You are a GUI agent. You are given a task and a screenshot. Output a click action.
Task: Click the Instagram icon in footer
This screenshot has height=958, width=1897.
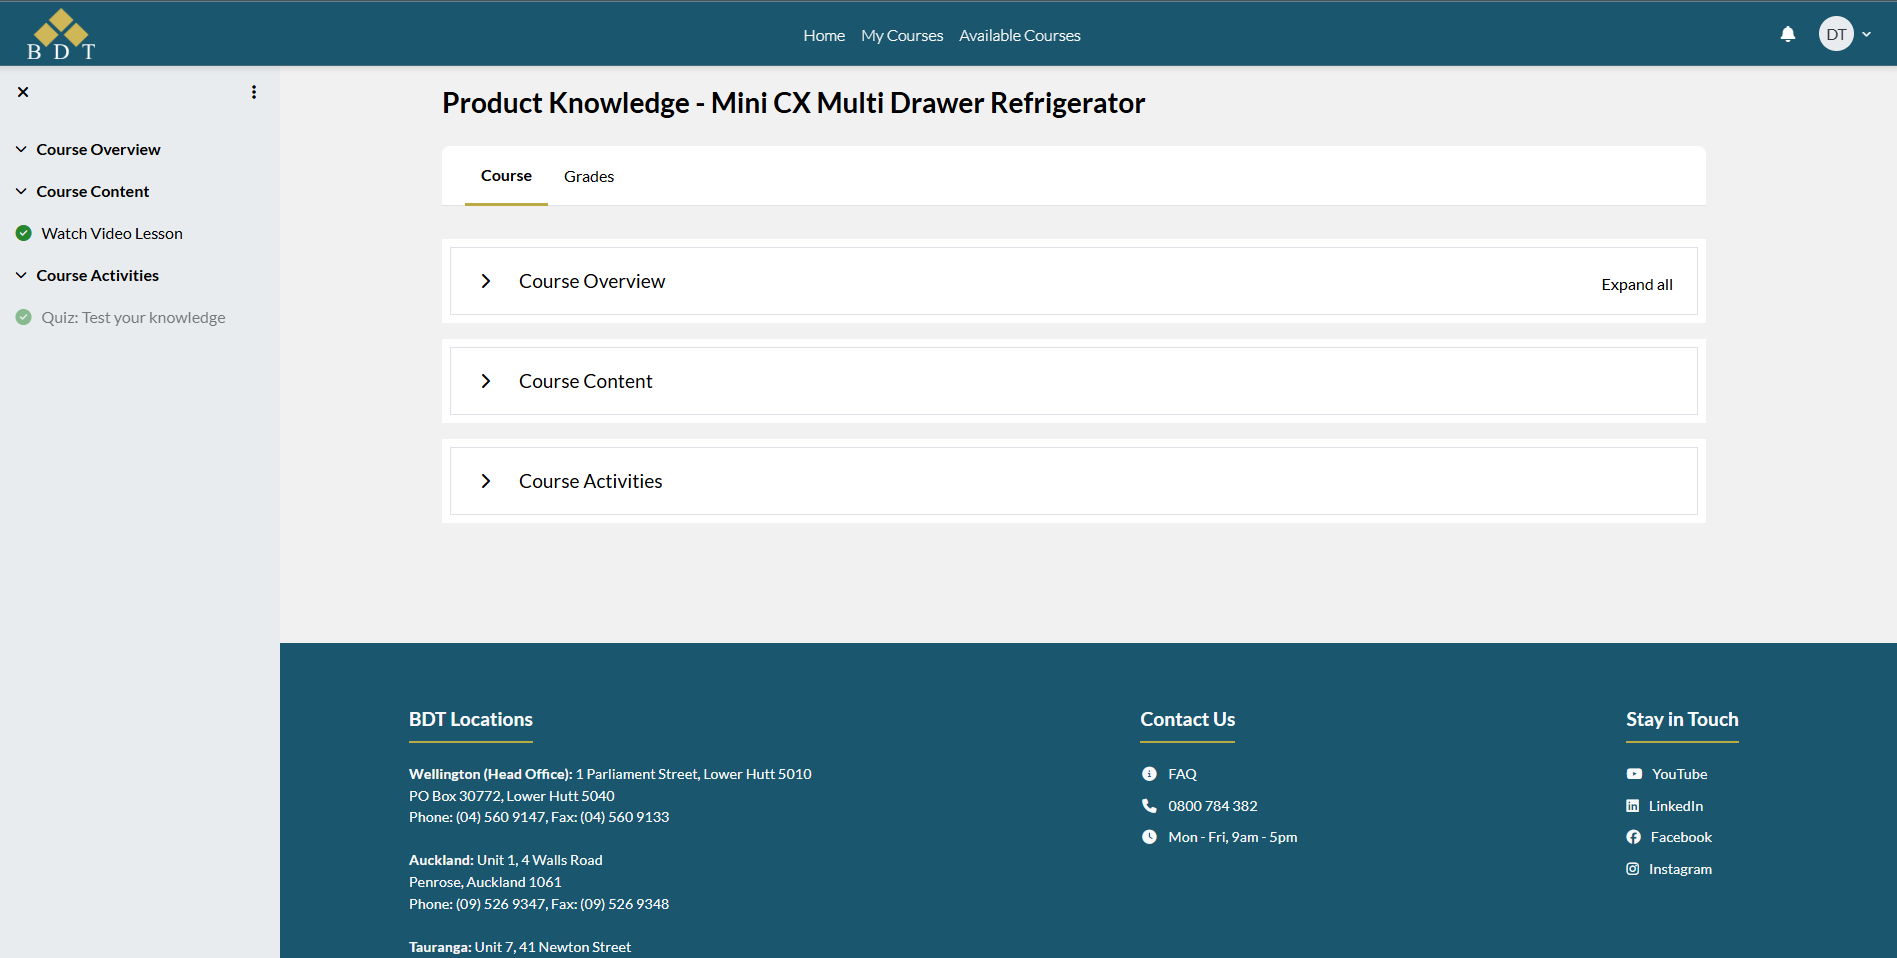1632,869
